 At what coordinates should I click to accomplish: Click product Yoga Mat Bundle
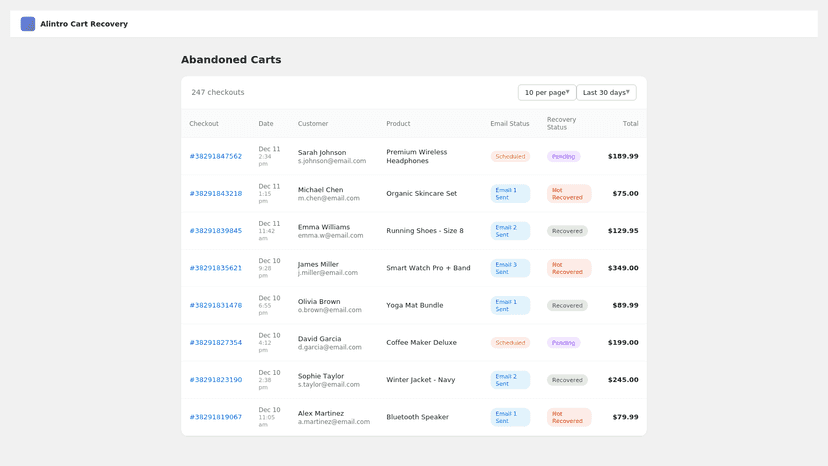click(x=415, y=305)
